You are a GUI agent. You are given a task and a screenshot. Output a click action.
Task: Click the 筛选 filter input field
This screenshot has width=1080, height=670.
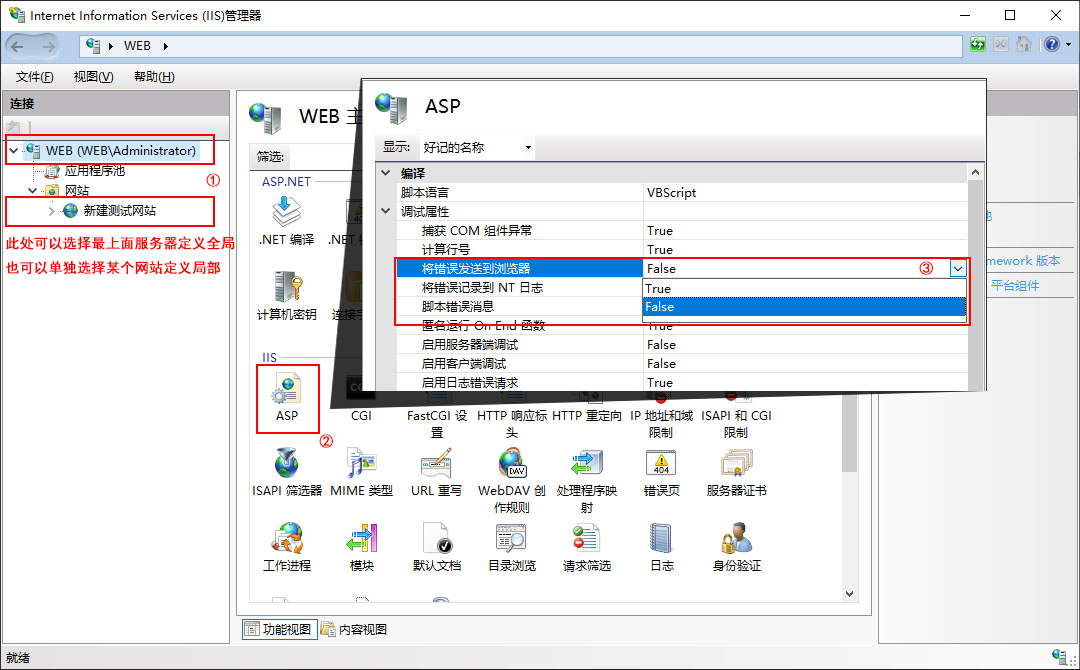tap(325, 157)
